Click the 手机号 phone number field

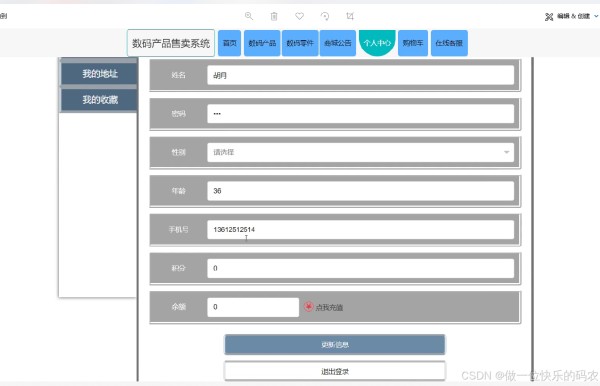coord(360,230)
